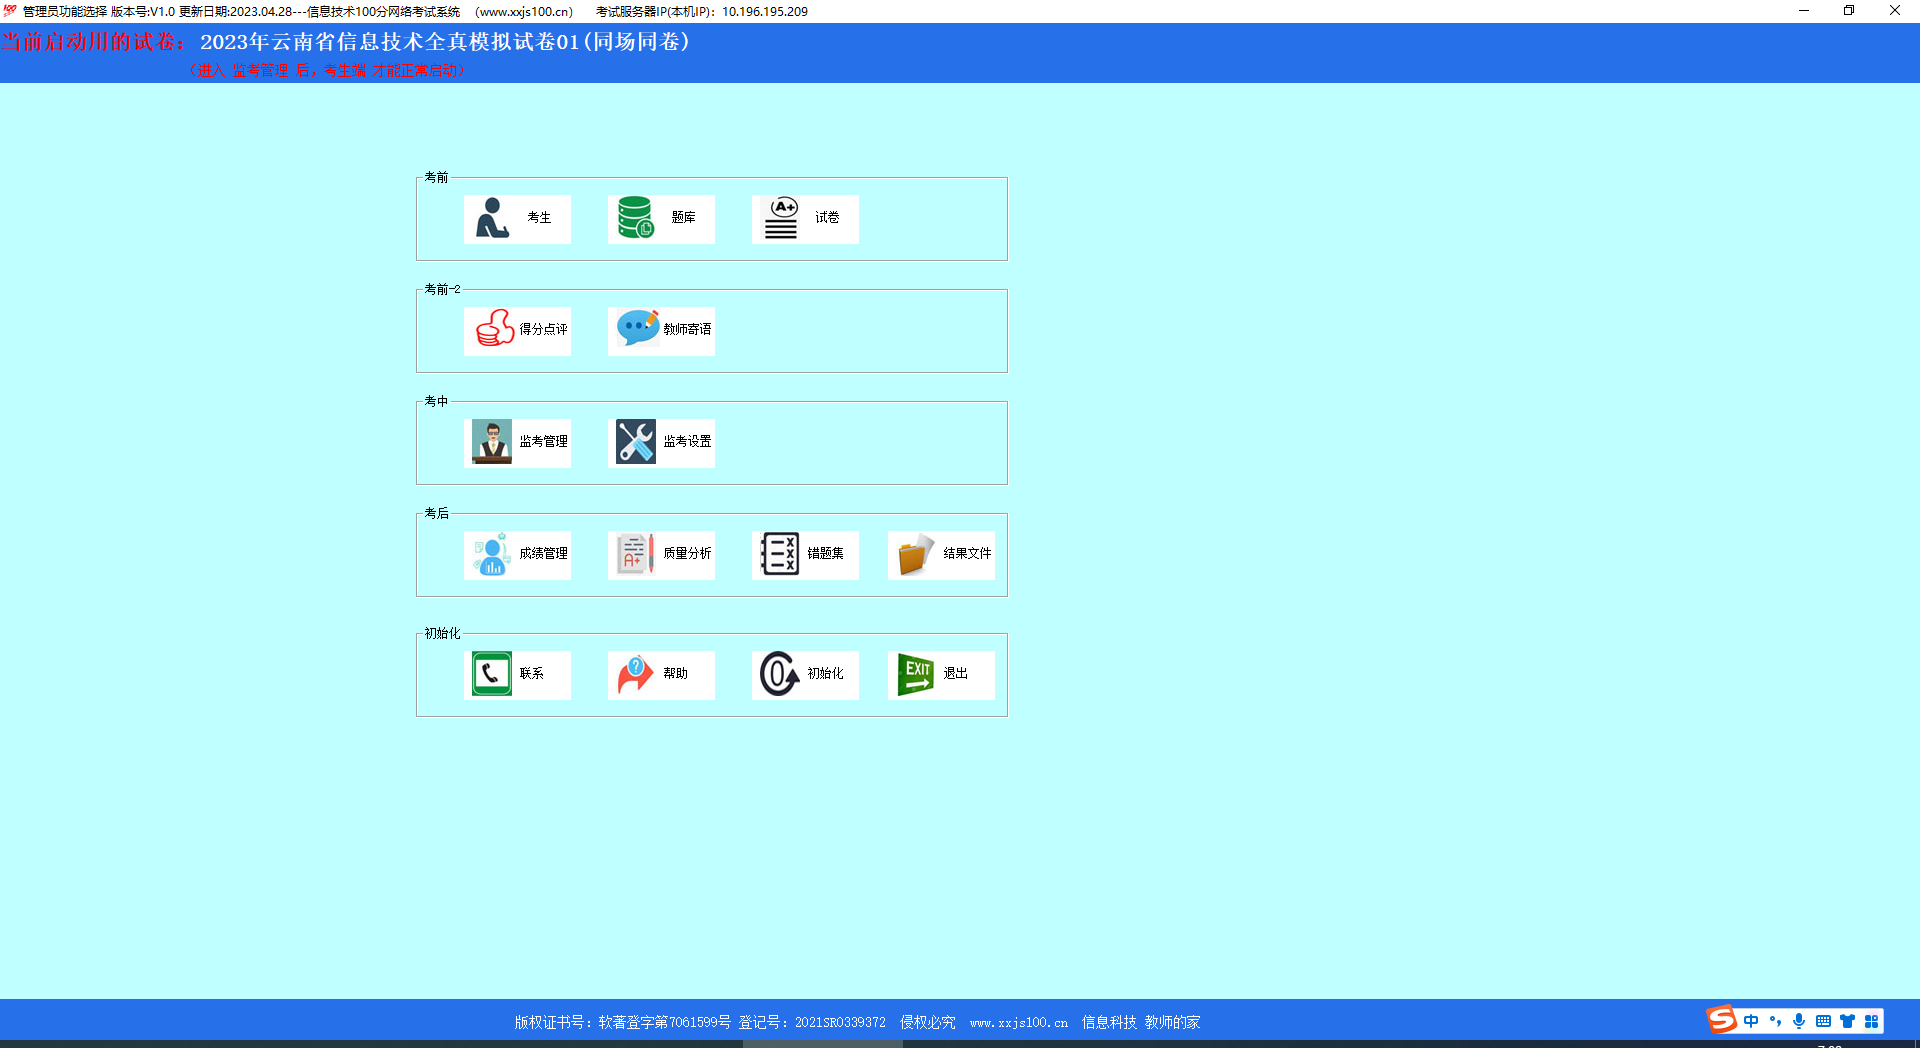Click the 退出 EXIT button
Image resolution: width=1920 pixels, height=1048 pixels.
click(941, 674)
